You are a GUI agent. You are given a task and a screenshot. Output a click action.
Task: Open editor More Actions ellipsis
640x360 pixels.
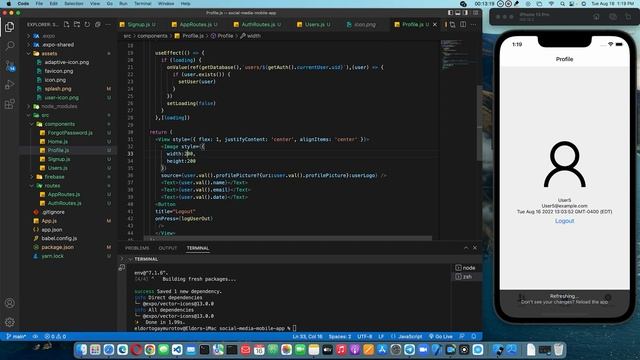[473, 24]
